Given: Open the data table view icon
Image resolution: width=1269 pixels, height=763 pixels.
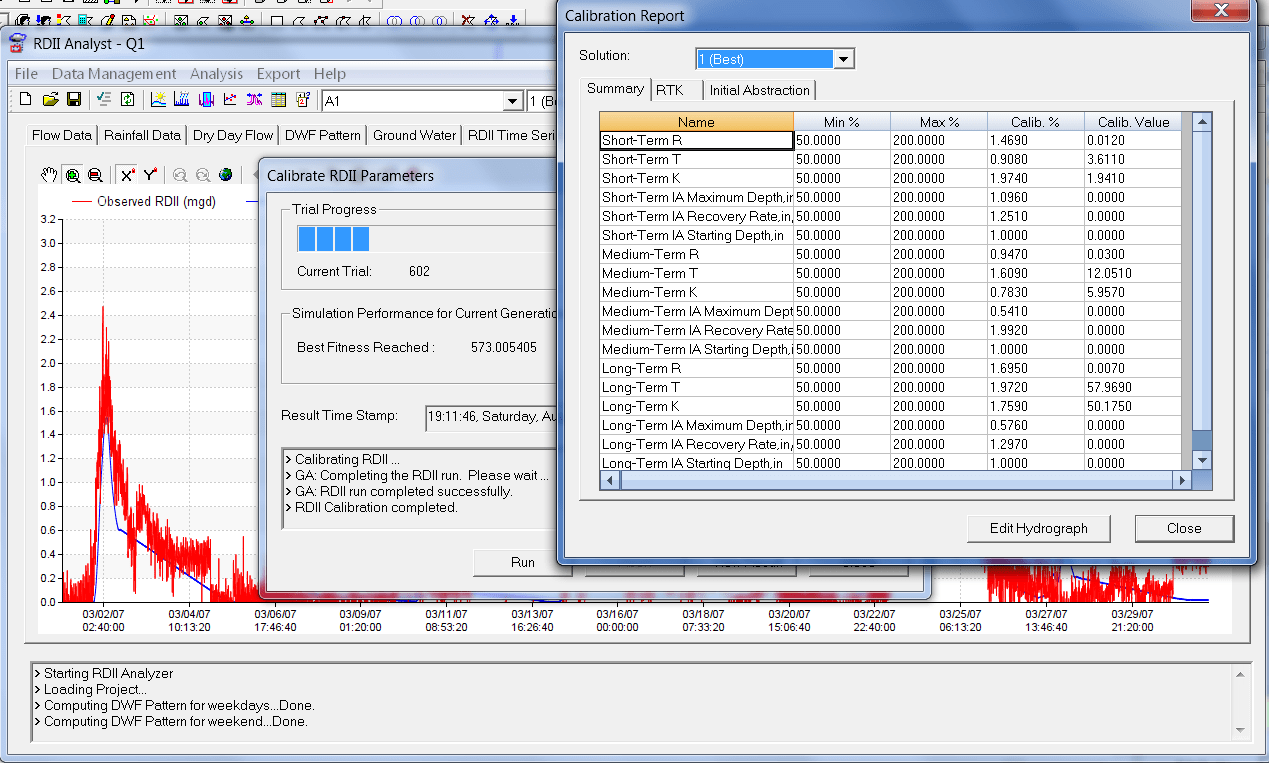Looking at the screenshot, I should coord(278,99).
